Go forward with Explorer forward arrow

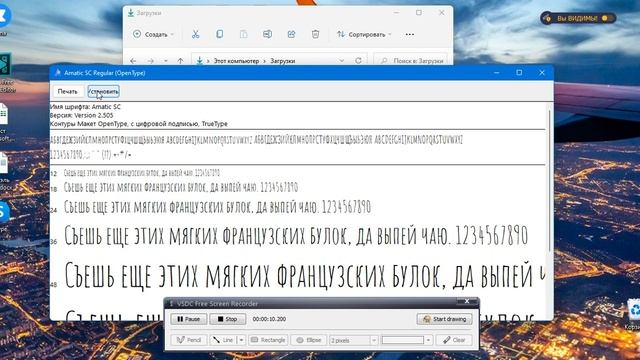pos(151,61)
